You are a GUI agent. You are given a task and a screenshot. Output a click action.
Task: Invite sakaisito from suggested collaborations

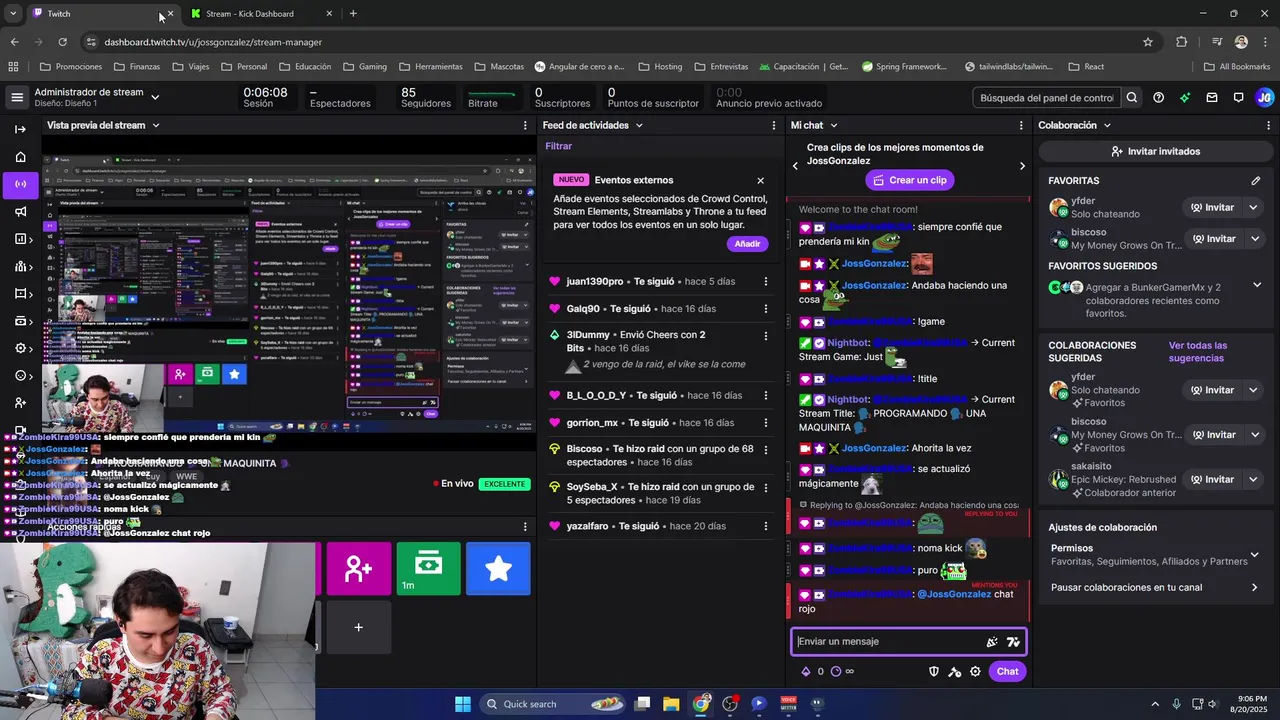pos(1212,480)
